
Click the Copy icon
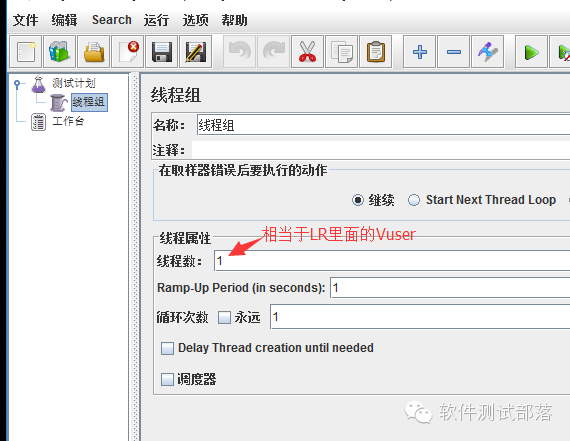[x=341, y=52]
